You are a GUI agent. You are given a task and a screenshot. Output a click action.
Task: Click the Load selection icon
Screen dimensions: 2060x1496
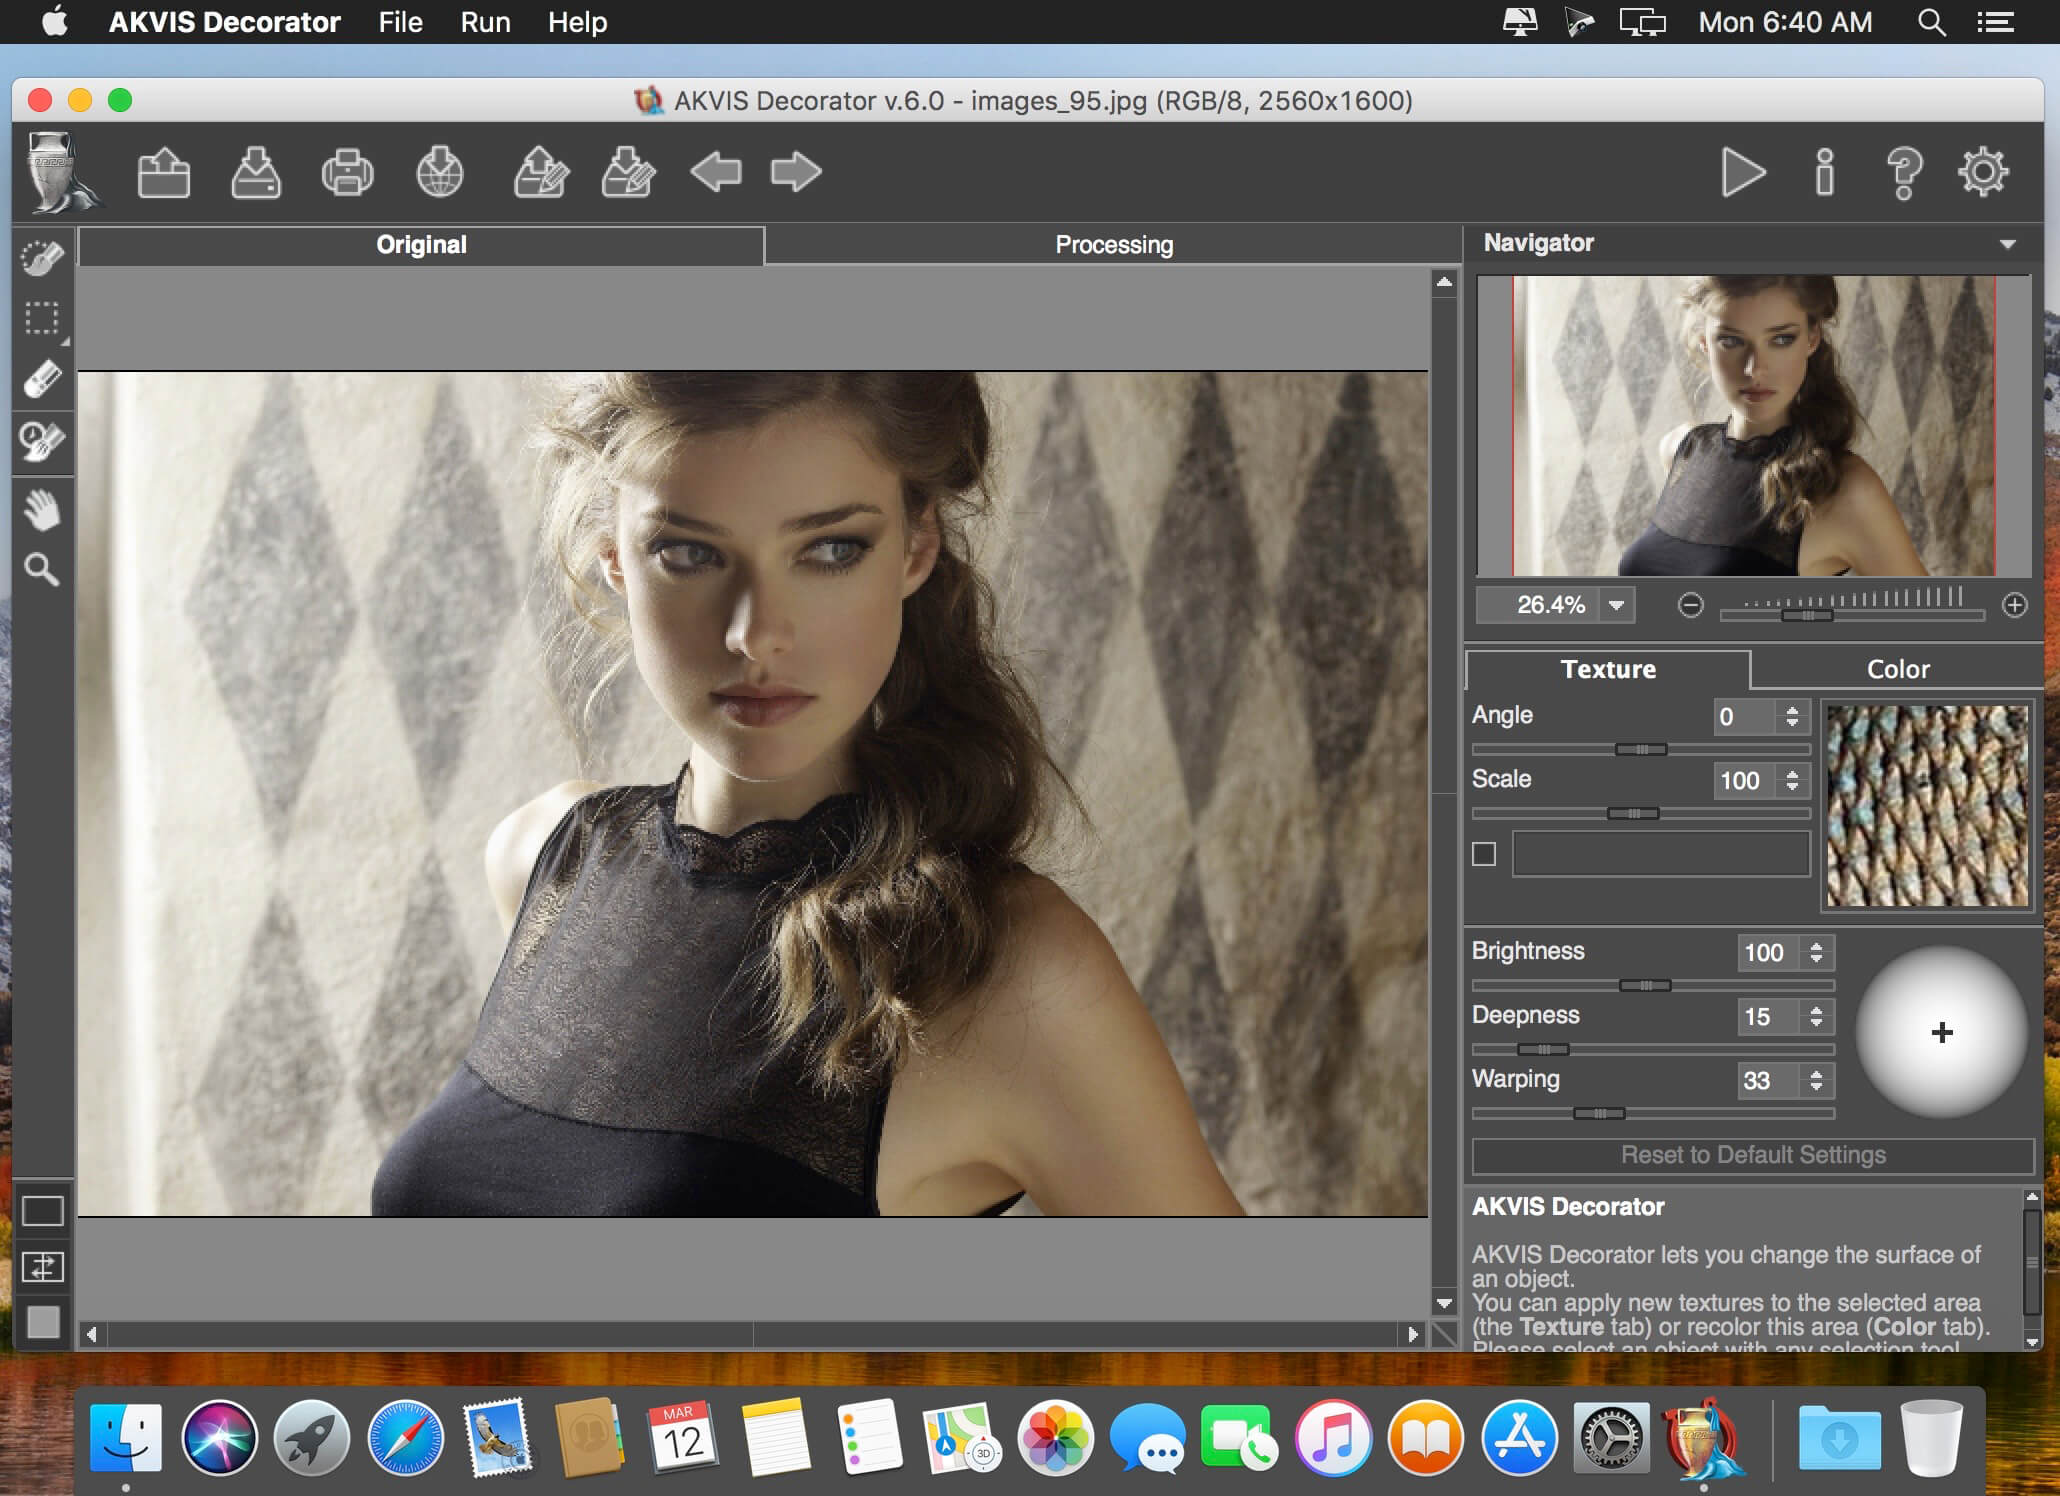click(541, 173)
